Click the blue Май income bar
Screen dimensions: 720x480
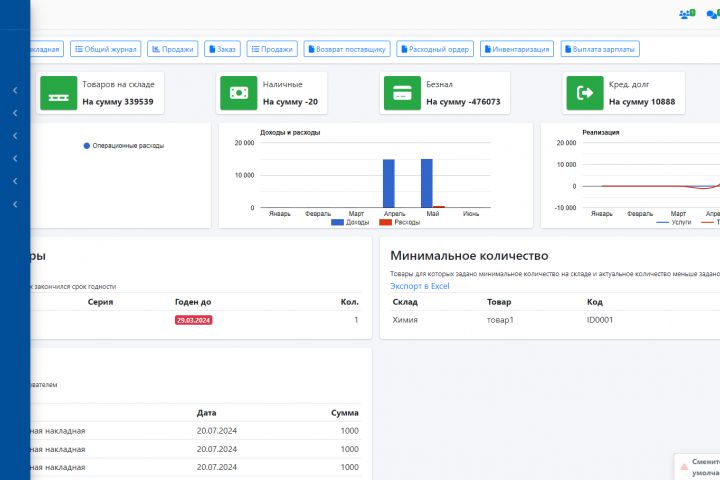(x=427, y=183)
